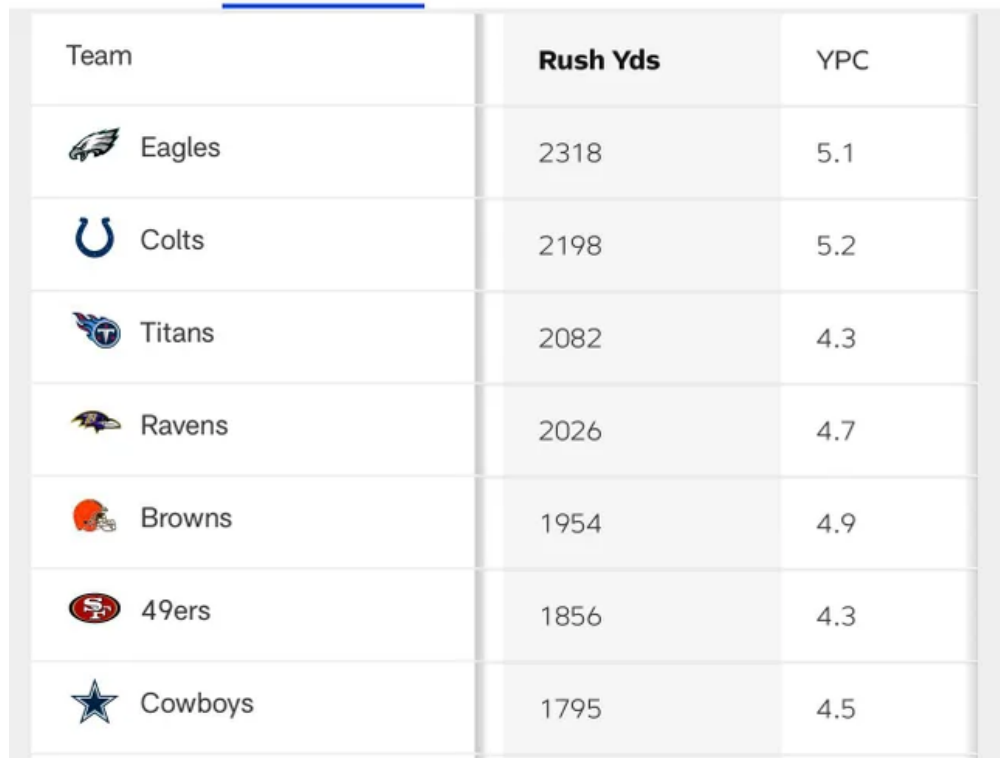The height and width of the screenshot is (758, 1000).
Task: Open the Colts team link
Action: pos(172,240)
